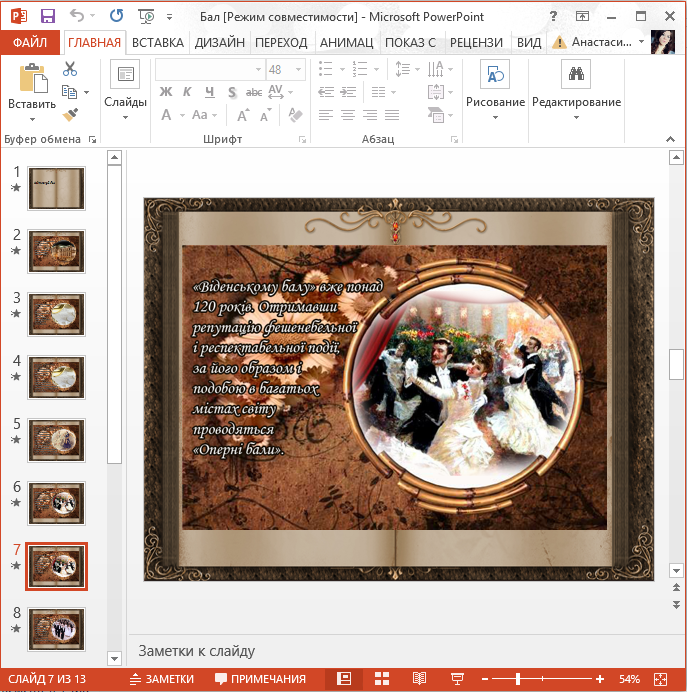
Task: Decrease list indent level
Action: (x=326, y=92)
